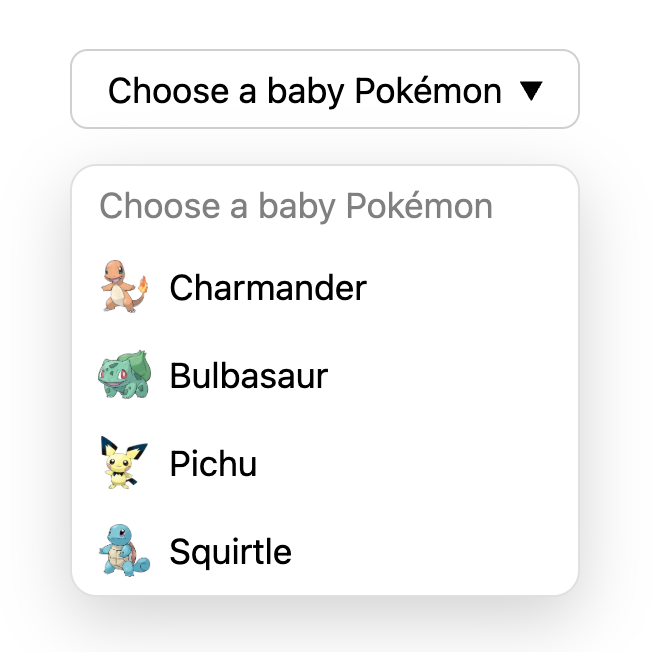Click the Bulbasaur sprite icon
Image resolution: width=652 pixels, height=652 pixels.
[124, 376]
